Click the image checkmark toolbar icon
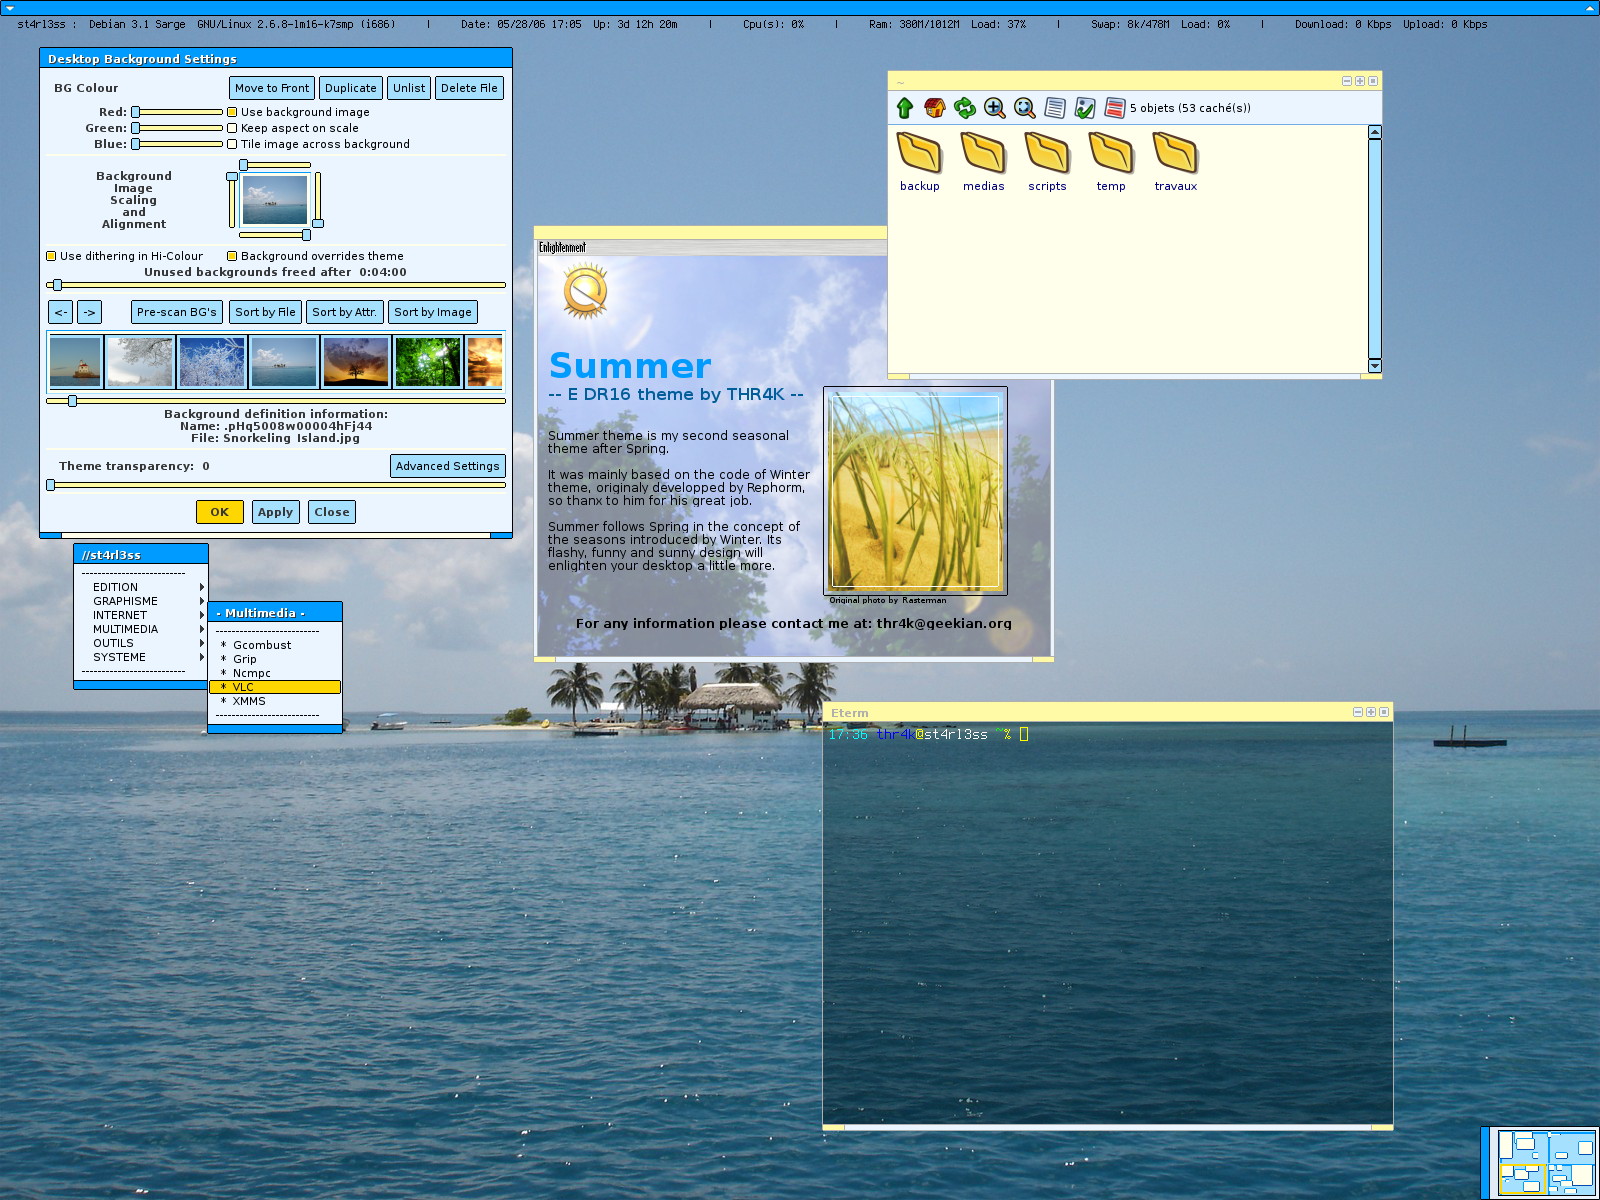Screen dimensions: 1600x1200 click(x=1085, y=108)
